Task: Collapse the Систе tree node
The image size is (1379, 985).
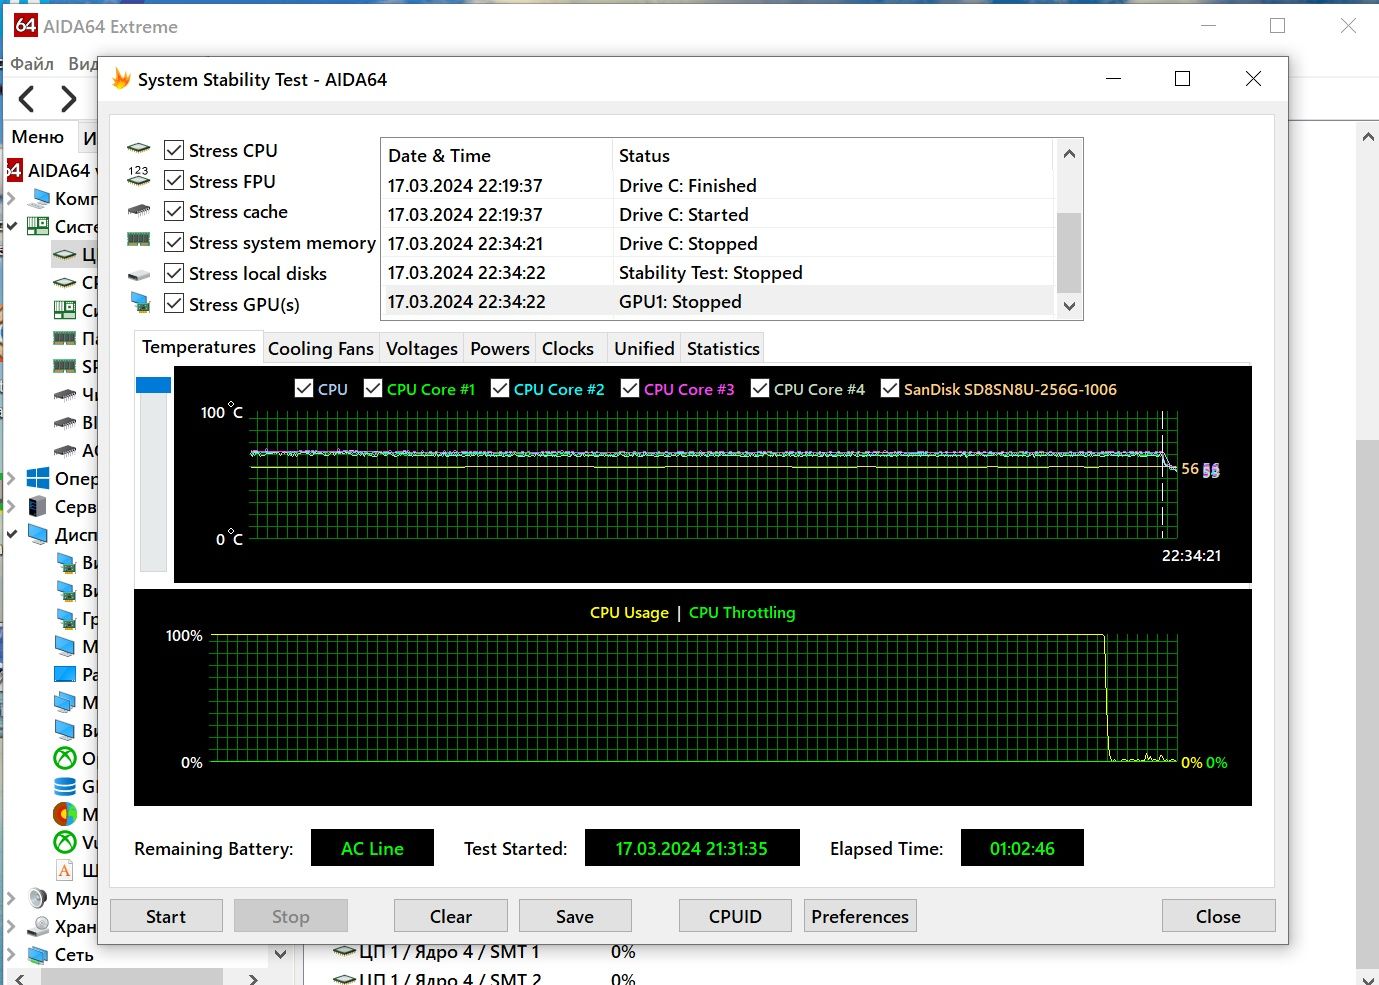Action: click(x=11, y=226)
